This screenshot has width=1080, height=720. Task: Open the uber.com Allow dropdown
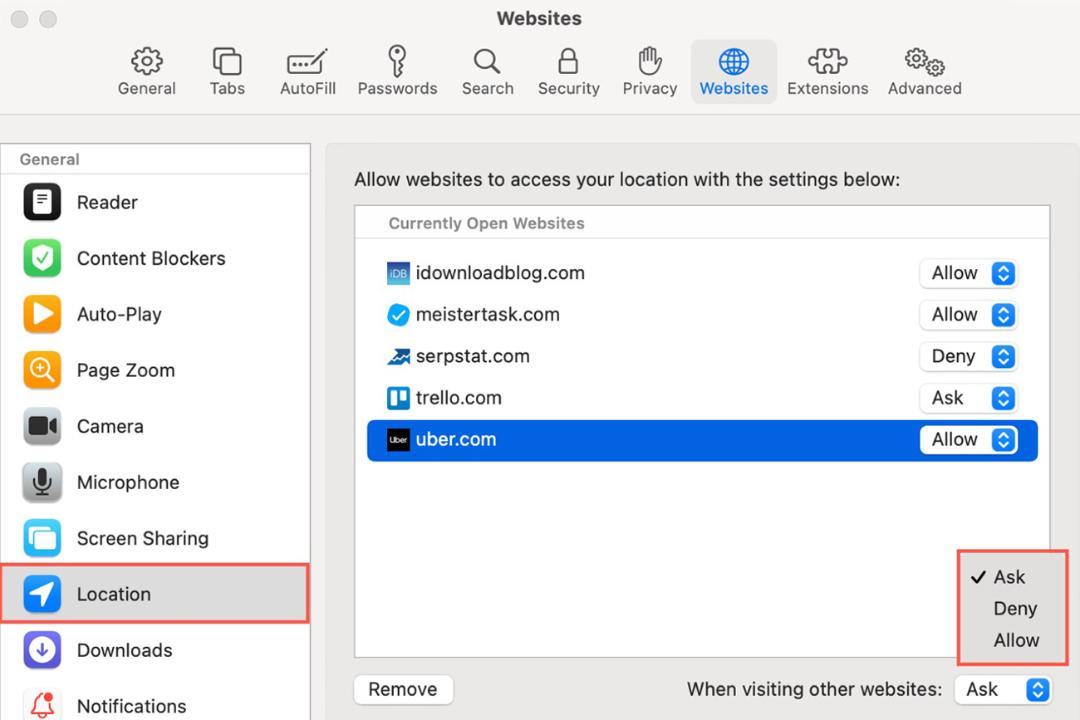[968, 440]
